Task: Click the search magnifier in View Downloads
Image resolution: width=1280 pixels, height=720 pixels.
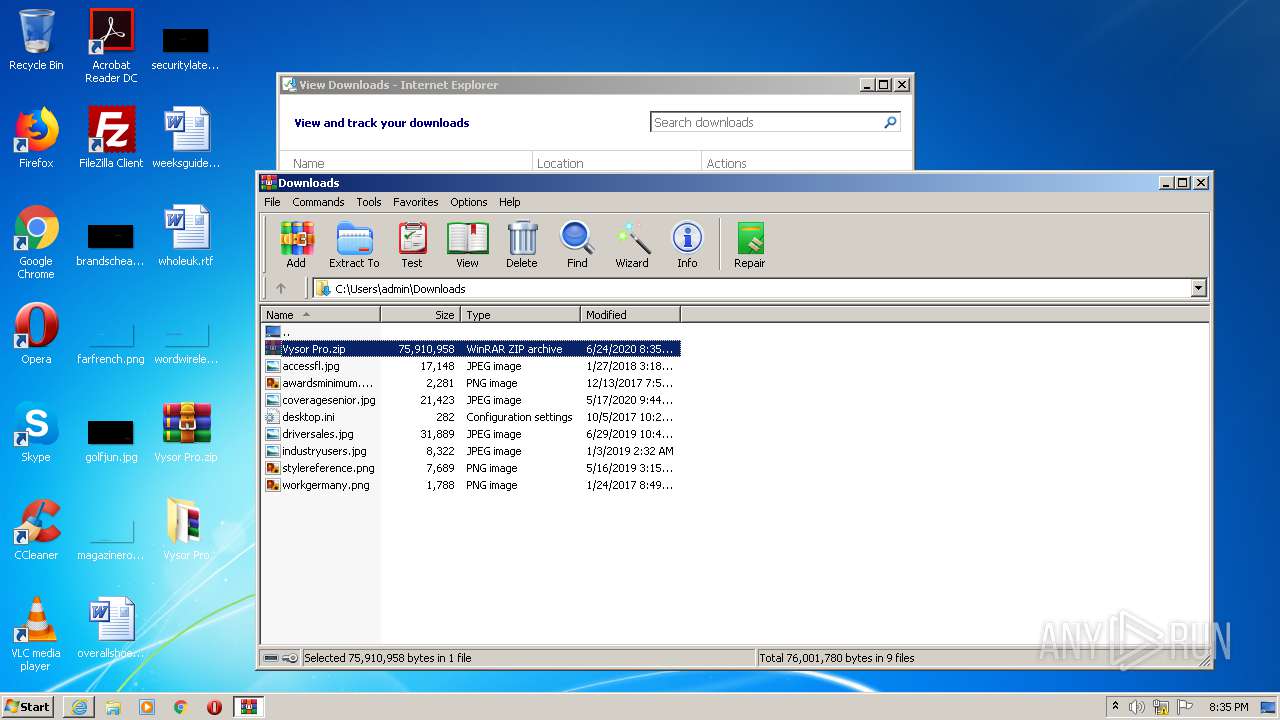Action: tap(890, 122)
